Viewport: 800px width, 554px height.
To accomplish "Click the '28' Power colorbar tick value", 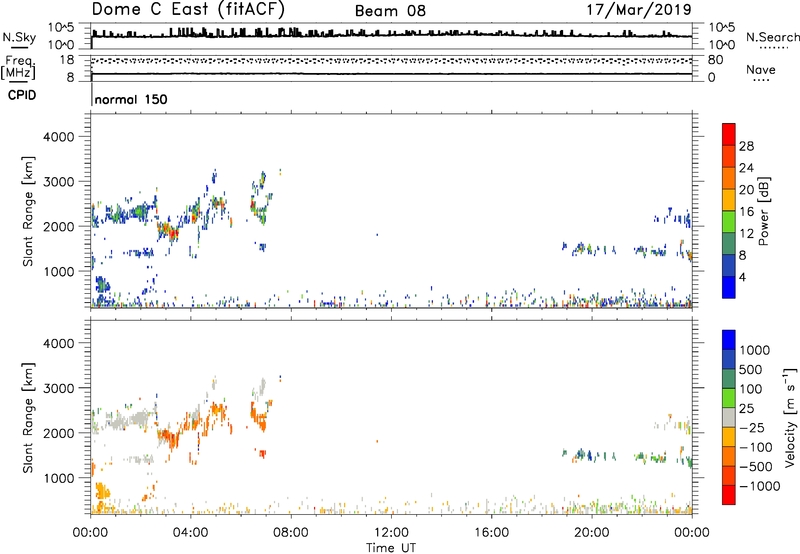I will click(x=746, y=146).
